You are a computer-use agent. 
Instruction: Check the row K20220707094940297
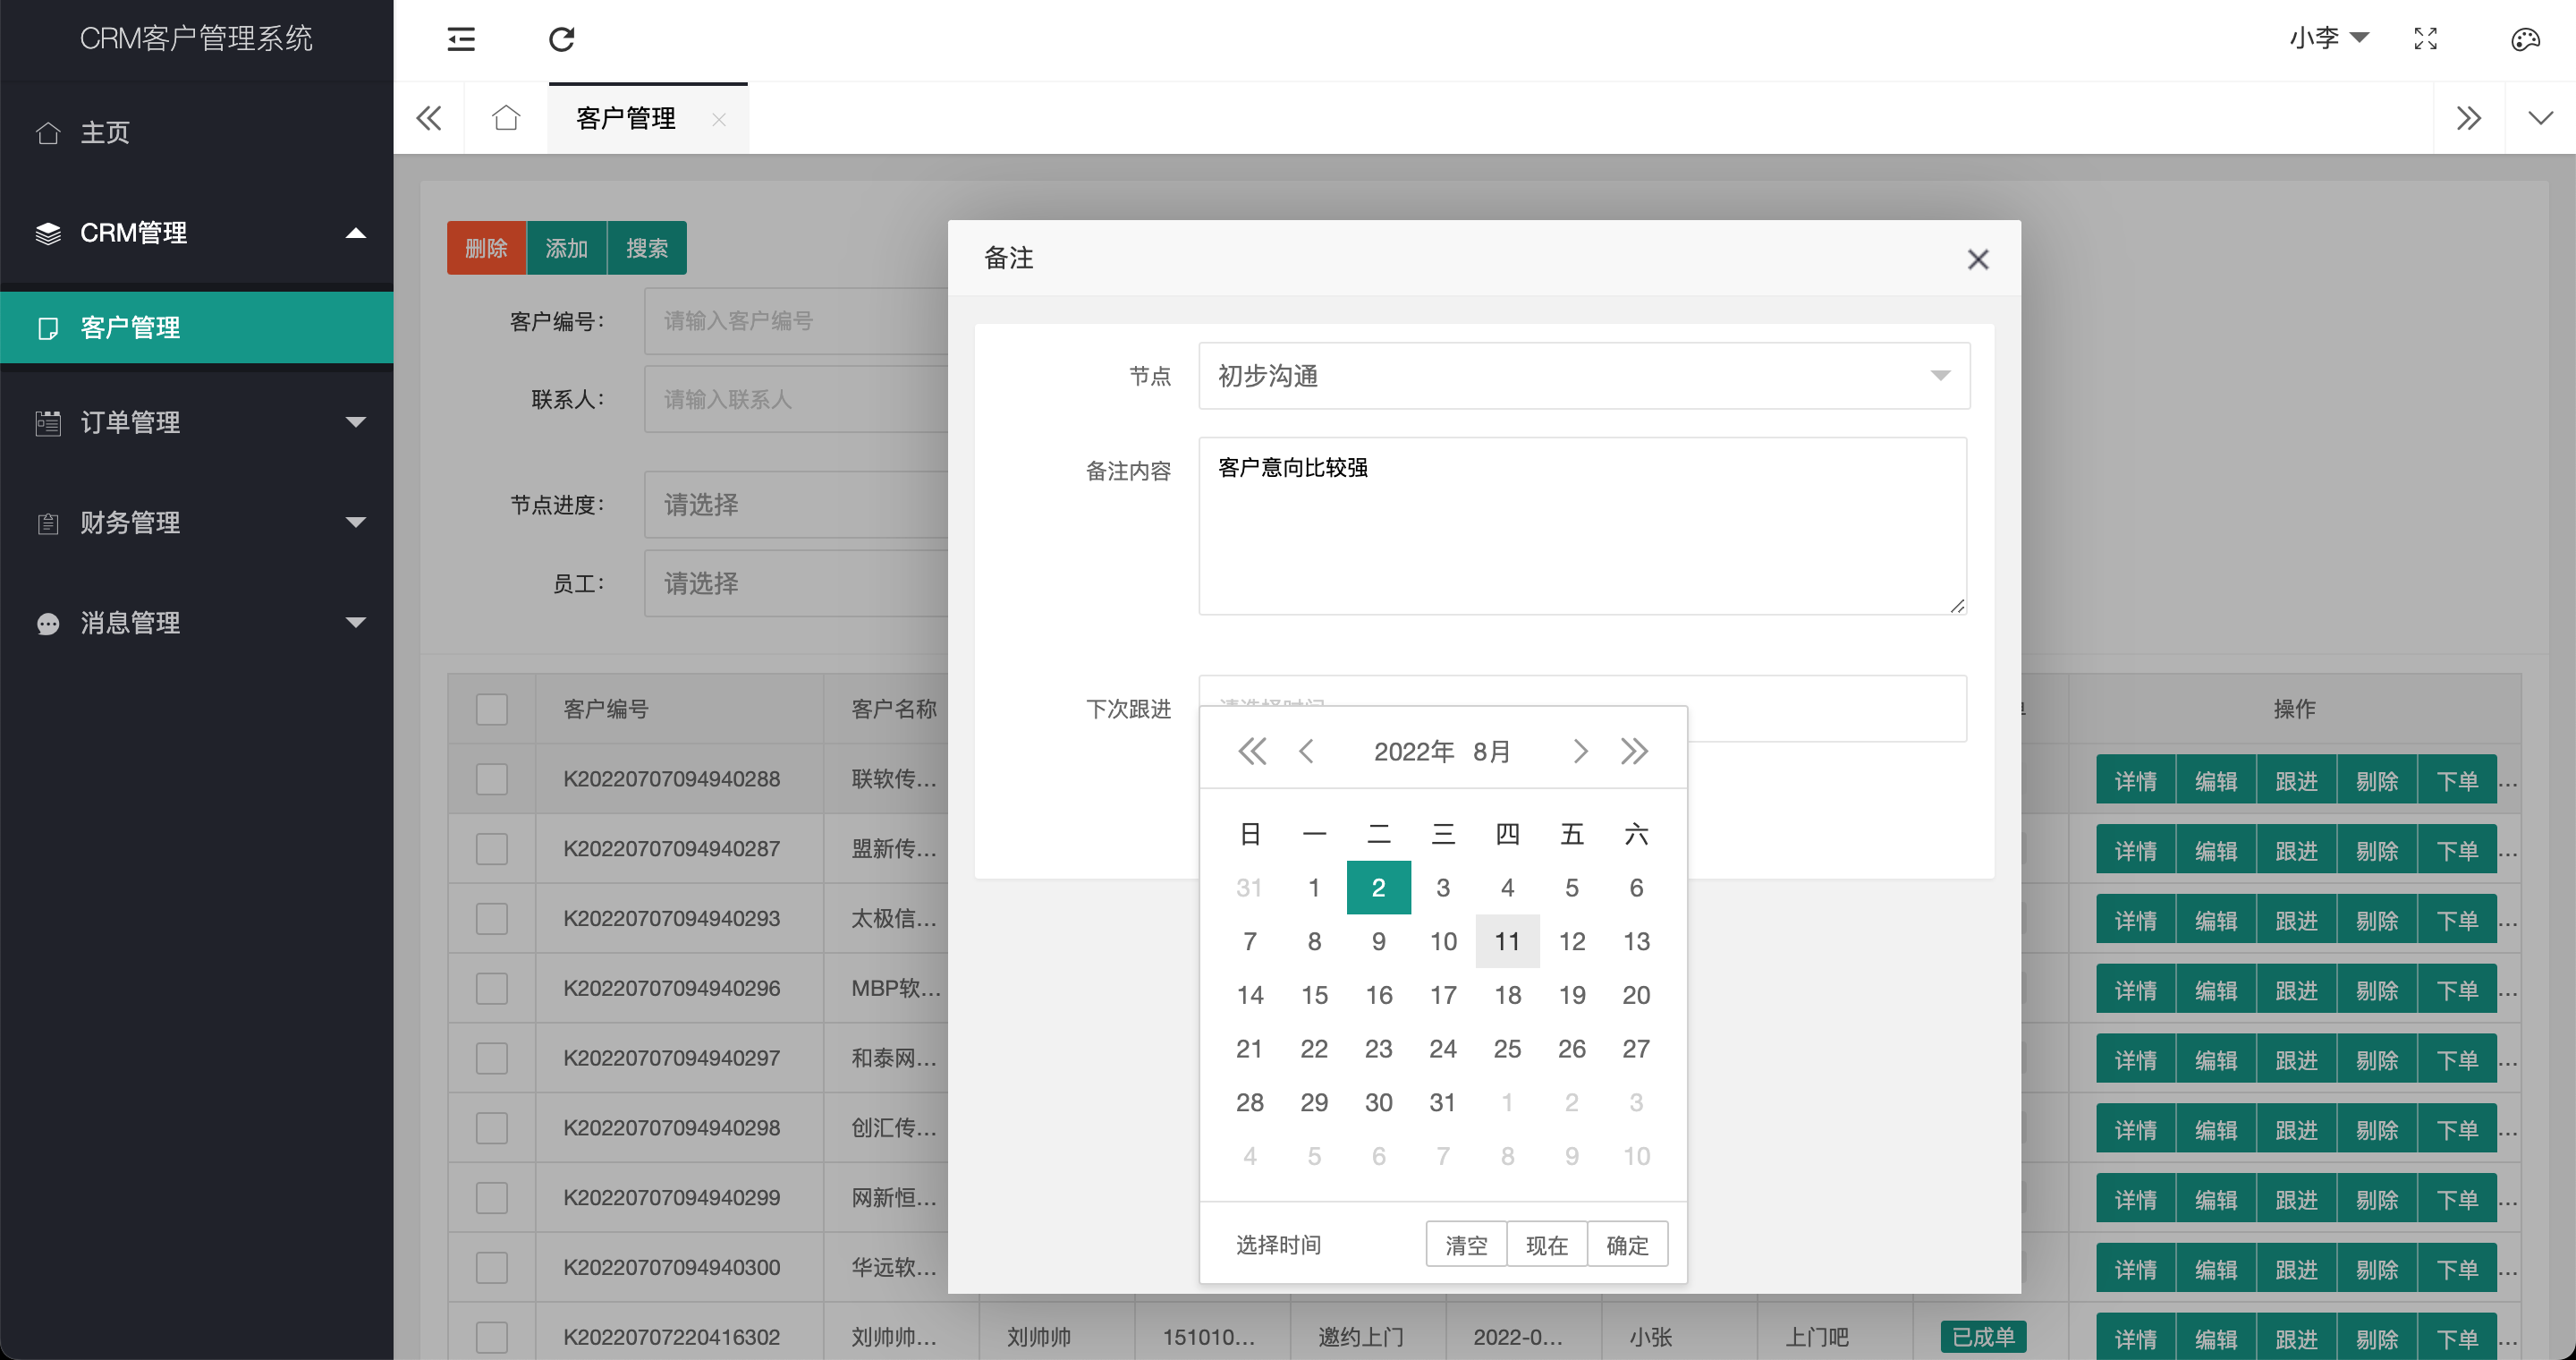pos(491,1058)
